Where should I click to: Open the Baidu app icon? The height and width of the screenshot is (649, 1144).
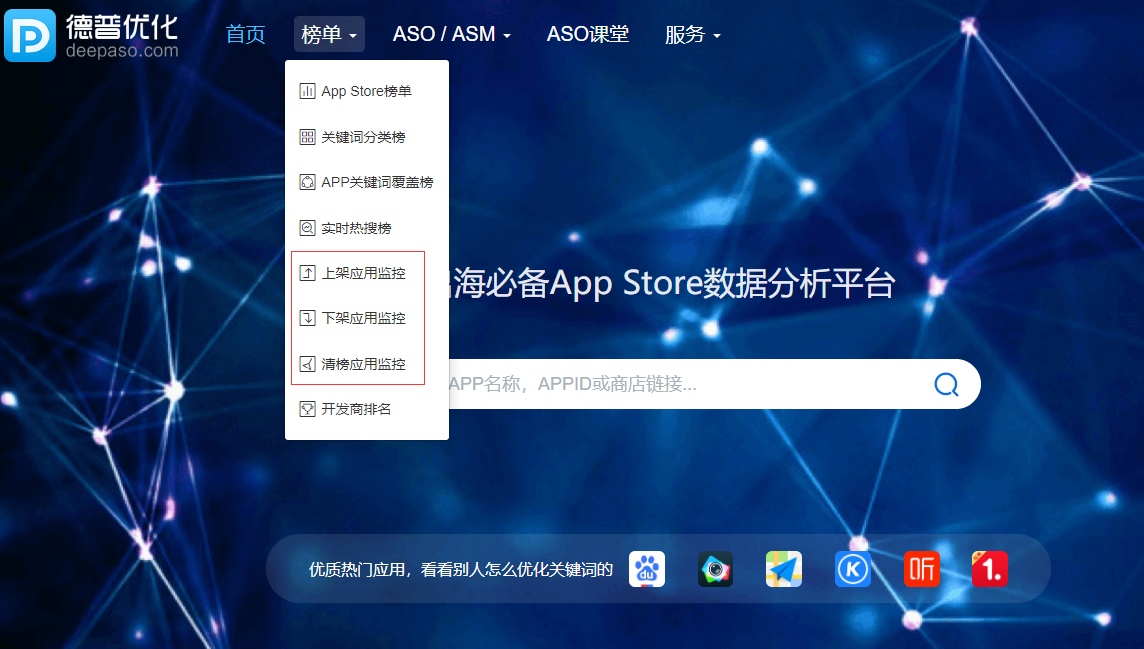(647, 569)
